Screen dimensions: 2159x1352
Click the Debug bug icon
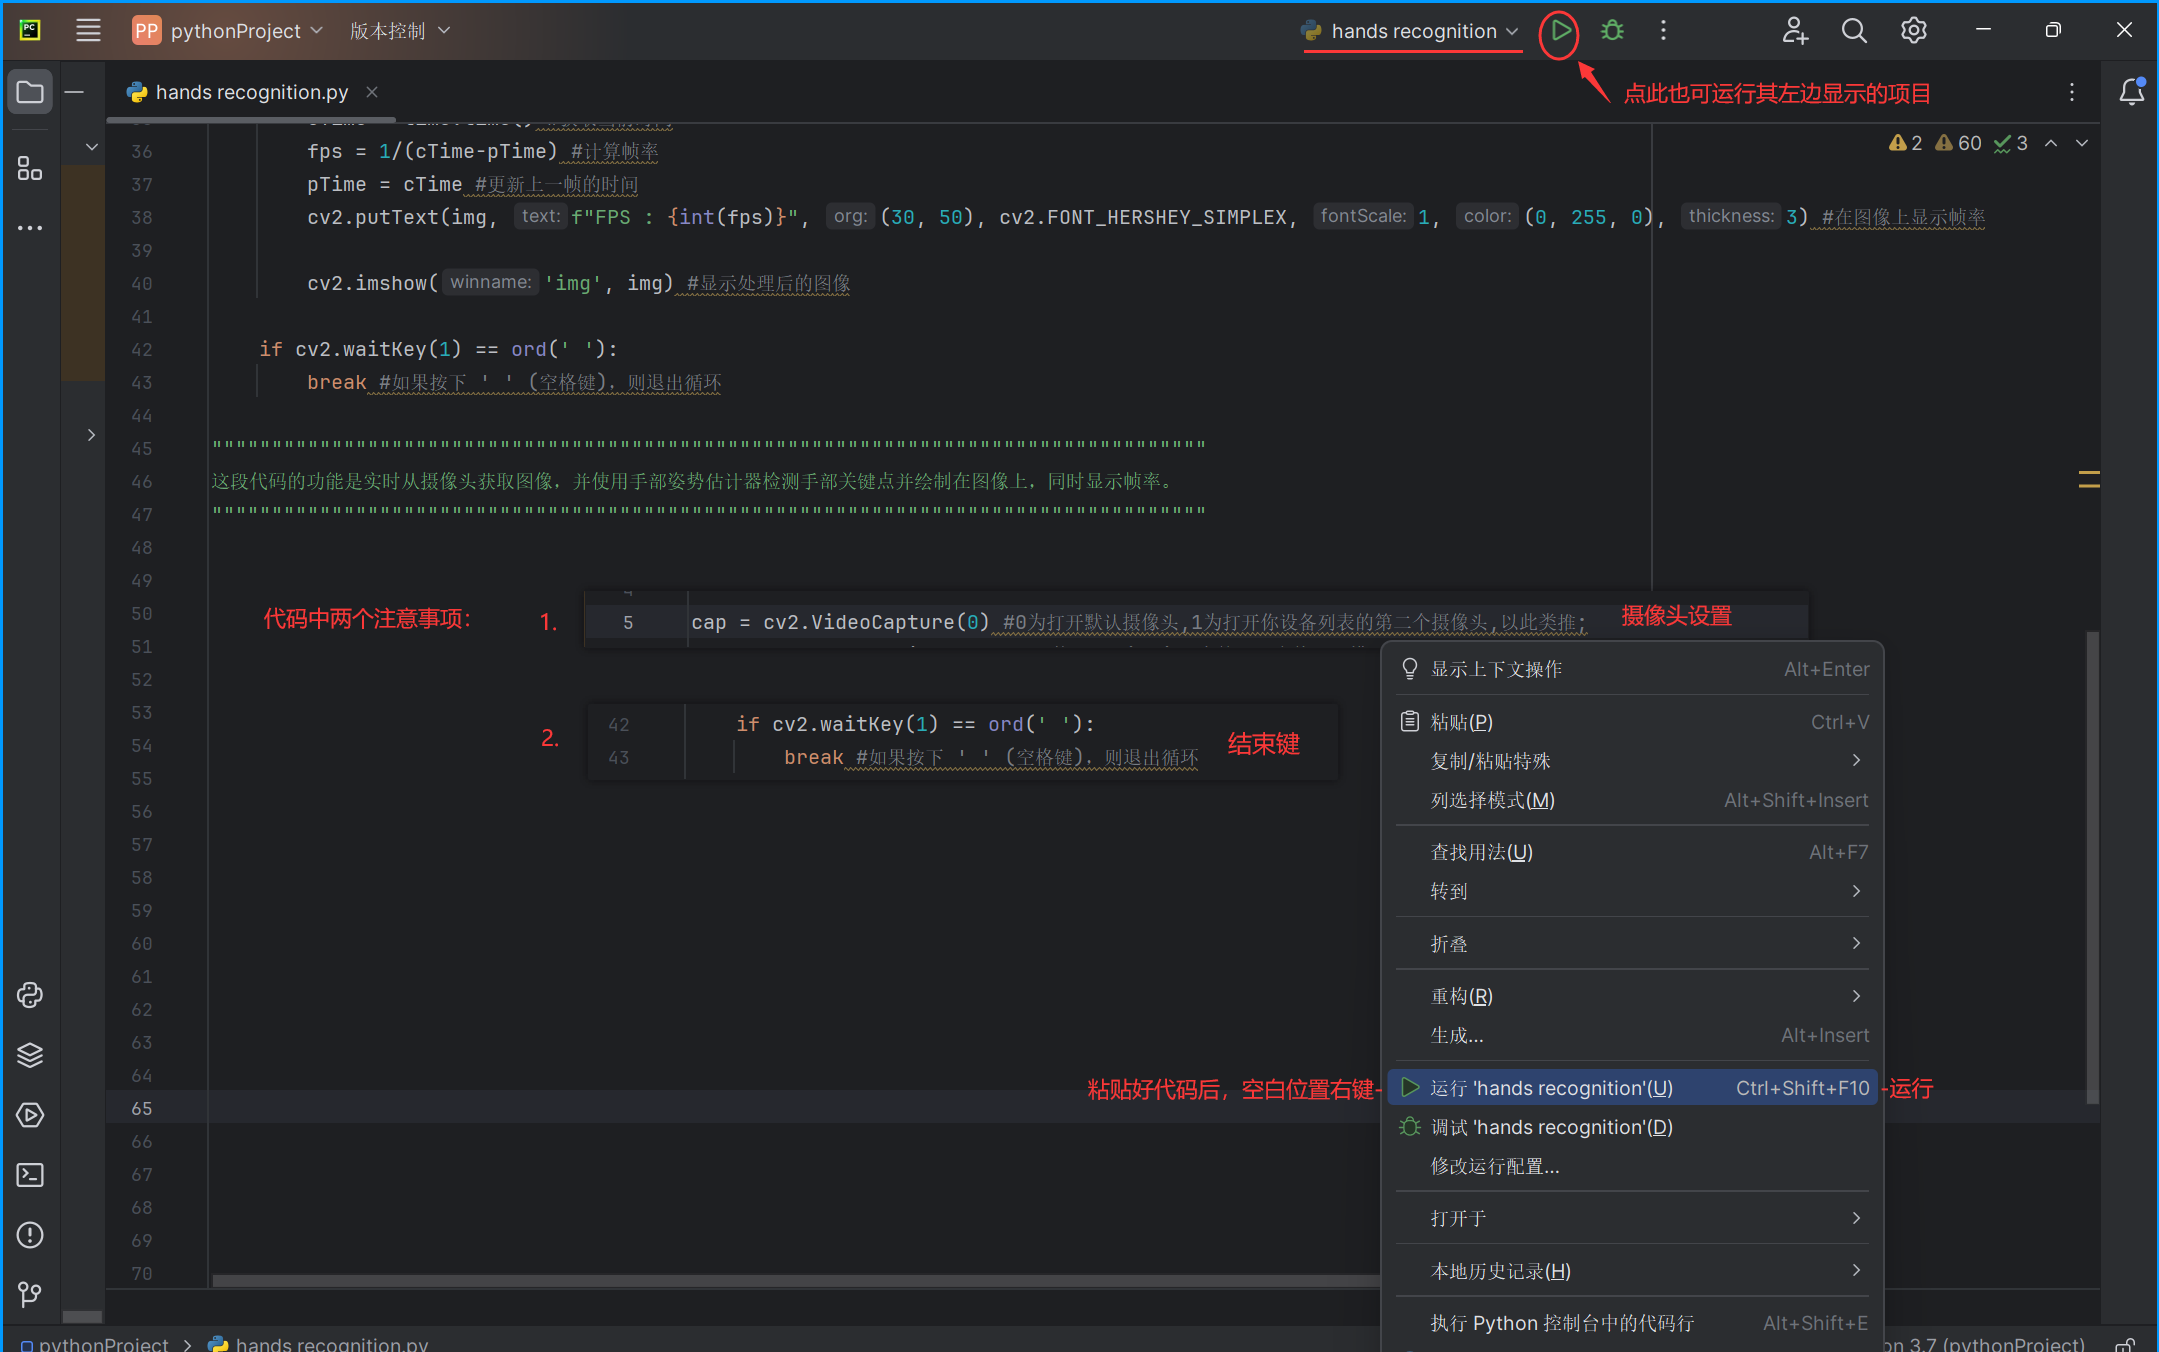1611,31
